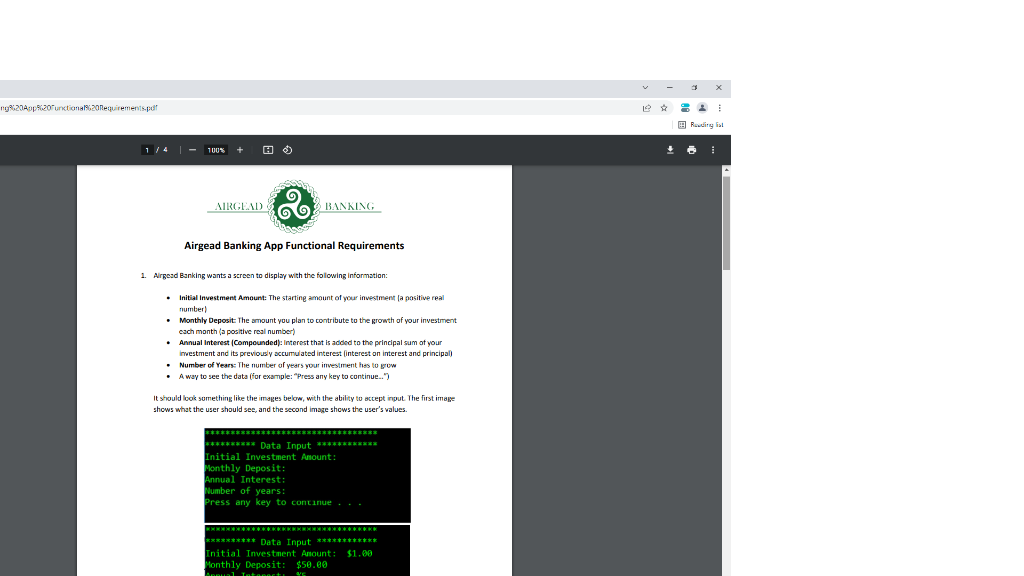Print the PDF document
1024x576 pixels.
(x=692, y=150)
